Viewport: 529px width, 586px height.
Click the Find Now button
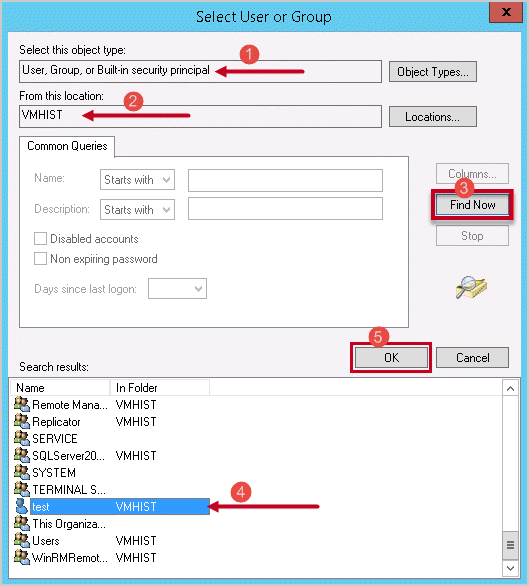(472, 205)
